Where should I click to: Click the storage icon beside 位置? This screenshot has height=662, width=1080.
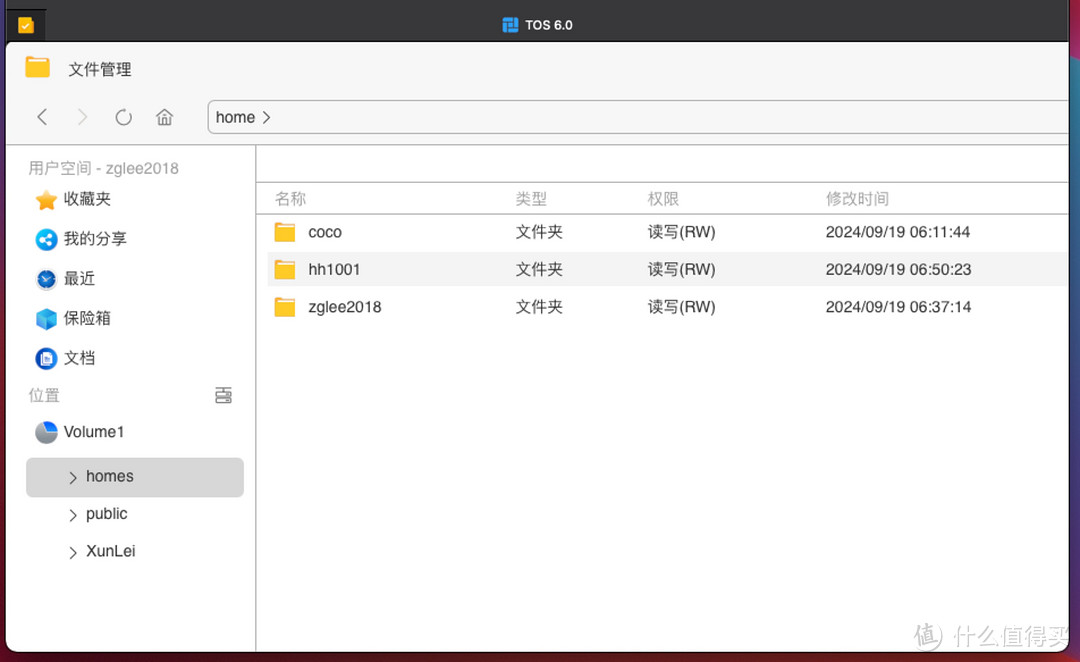223,396
